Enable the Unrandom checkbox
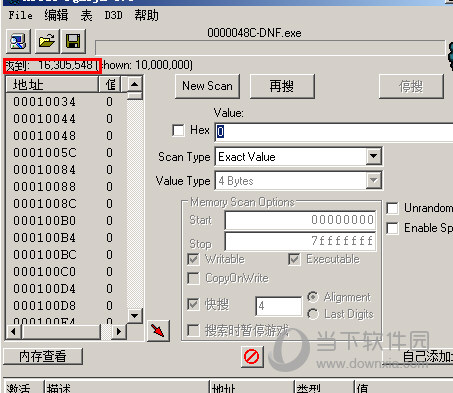 point(392,208)
